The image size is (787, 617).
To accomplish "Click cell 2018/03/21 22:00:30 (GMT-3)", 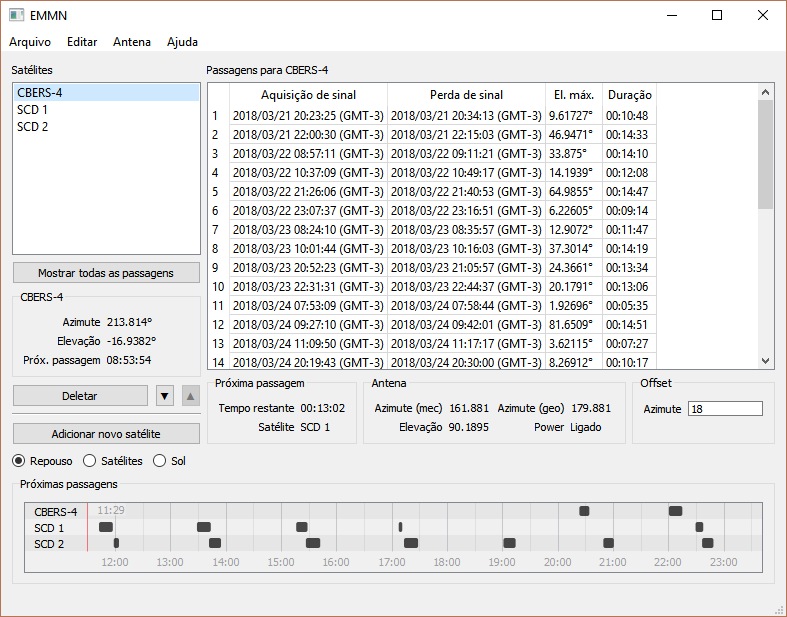I will click(308, 135).
